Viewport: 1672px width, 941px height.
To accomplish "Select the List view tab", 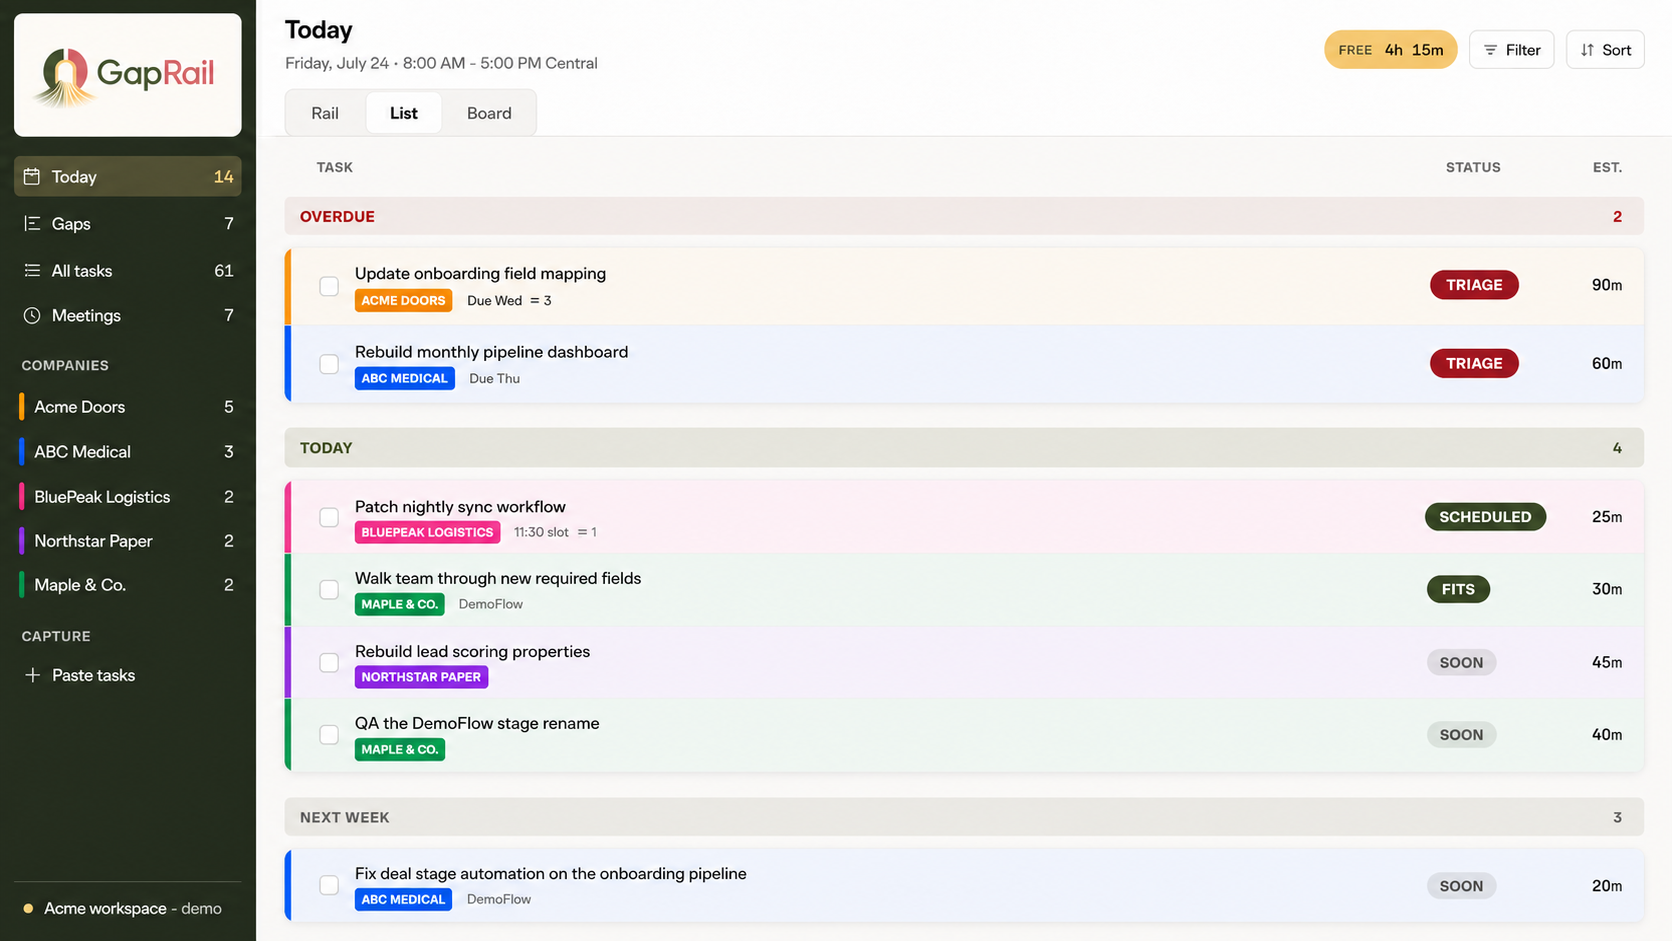I will tap(404, 113).
